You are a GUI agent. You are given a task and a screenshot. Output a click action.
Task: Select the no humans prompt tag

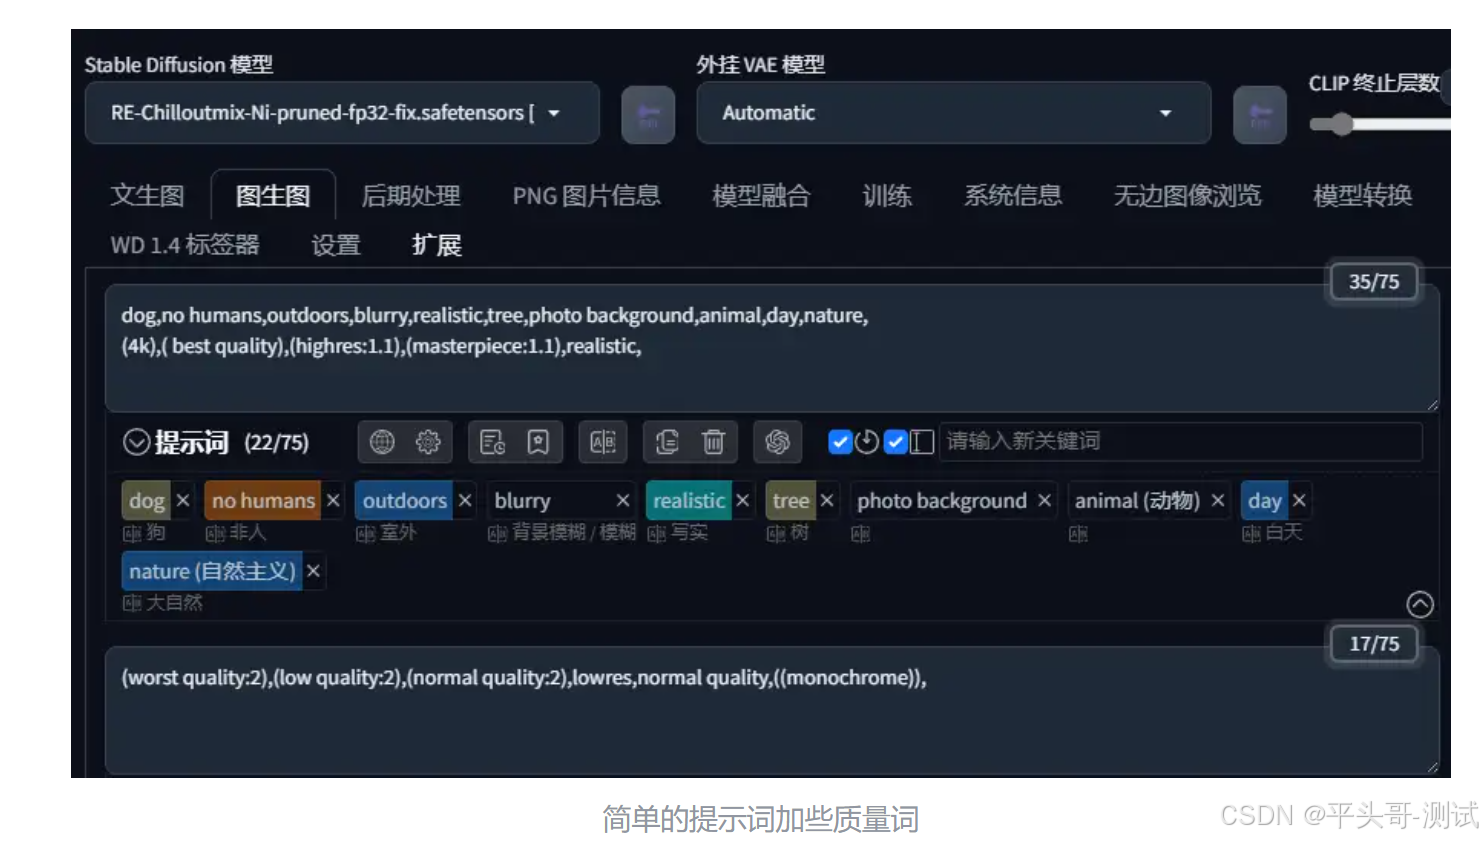point(263,500)
